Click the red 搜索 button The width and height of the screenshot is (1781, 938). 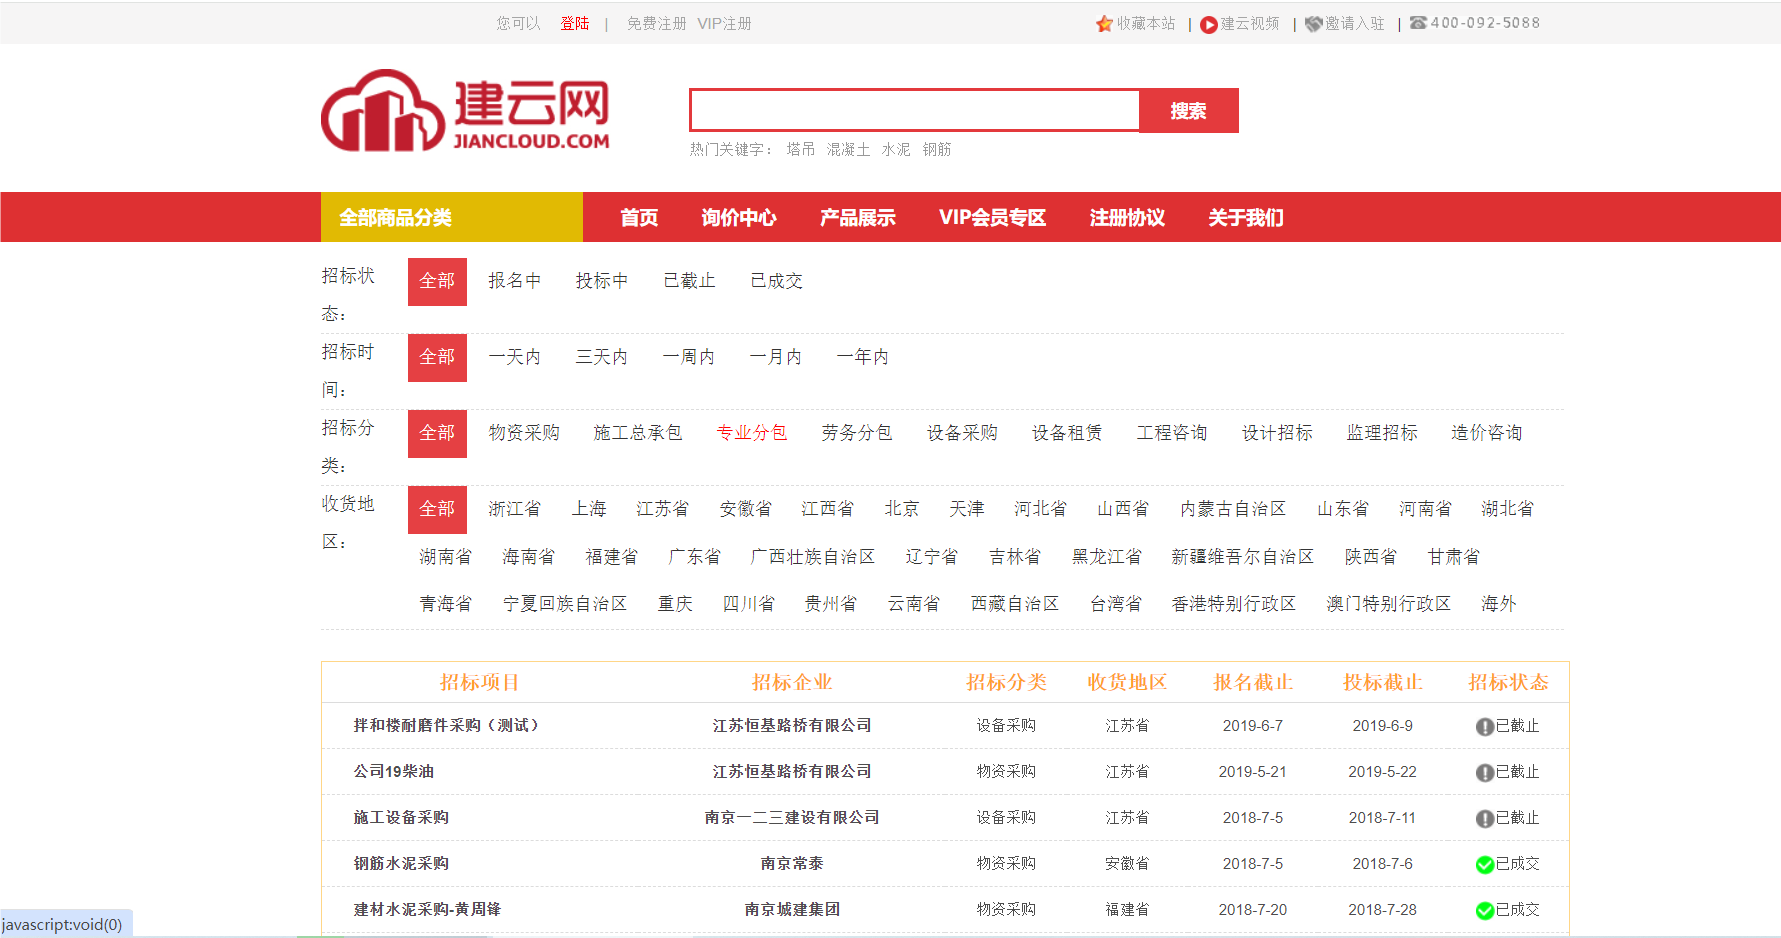click(x=1189, y=110)
